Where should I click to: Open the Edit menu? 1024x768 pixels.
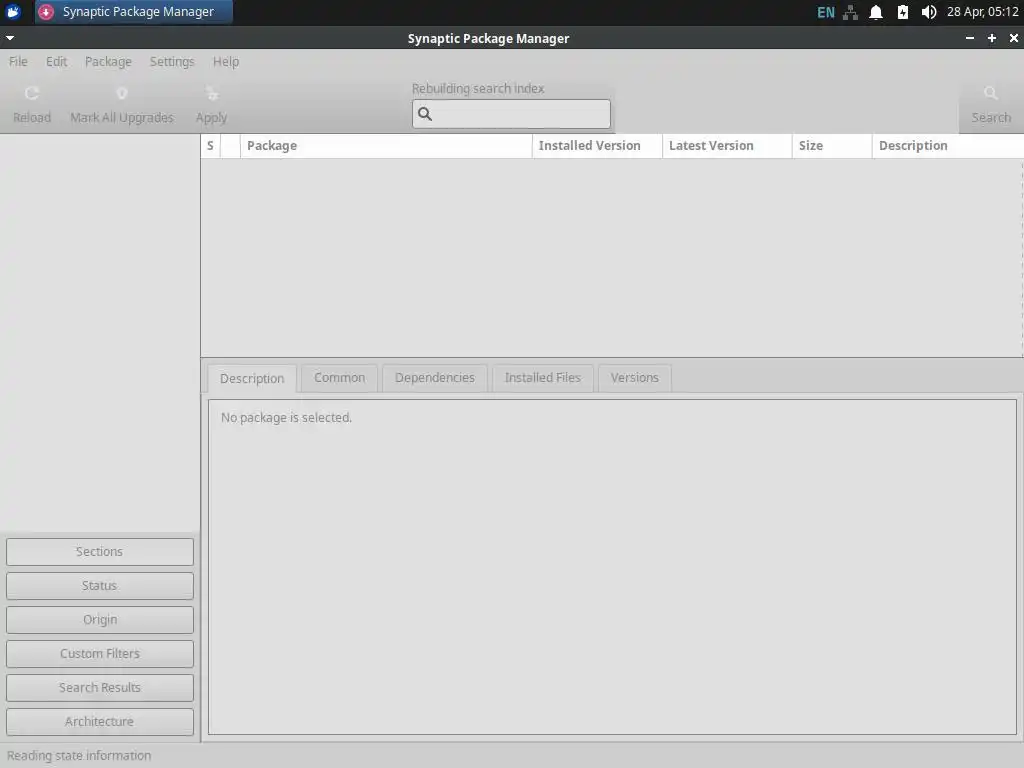point(56,61)
